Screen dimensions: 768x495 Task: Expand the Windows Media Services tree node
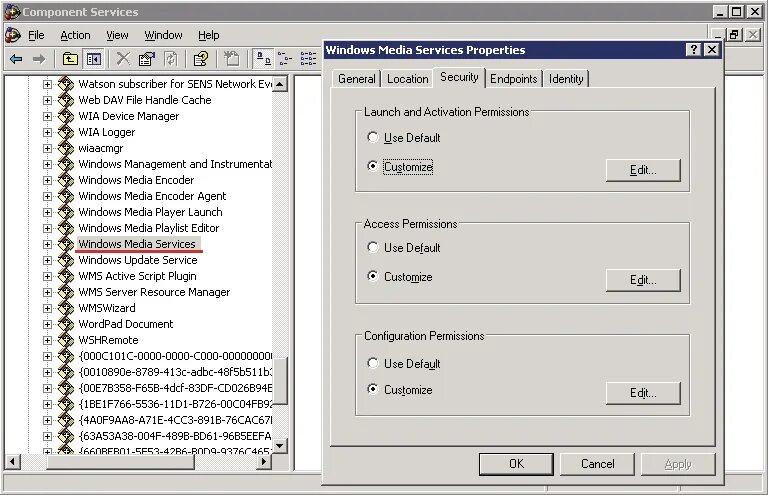[x=47, y=244]
